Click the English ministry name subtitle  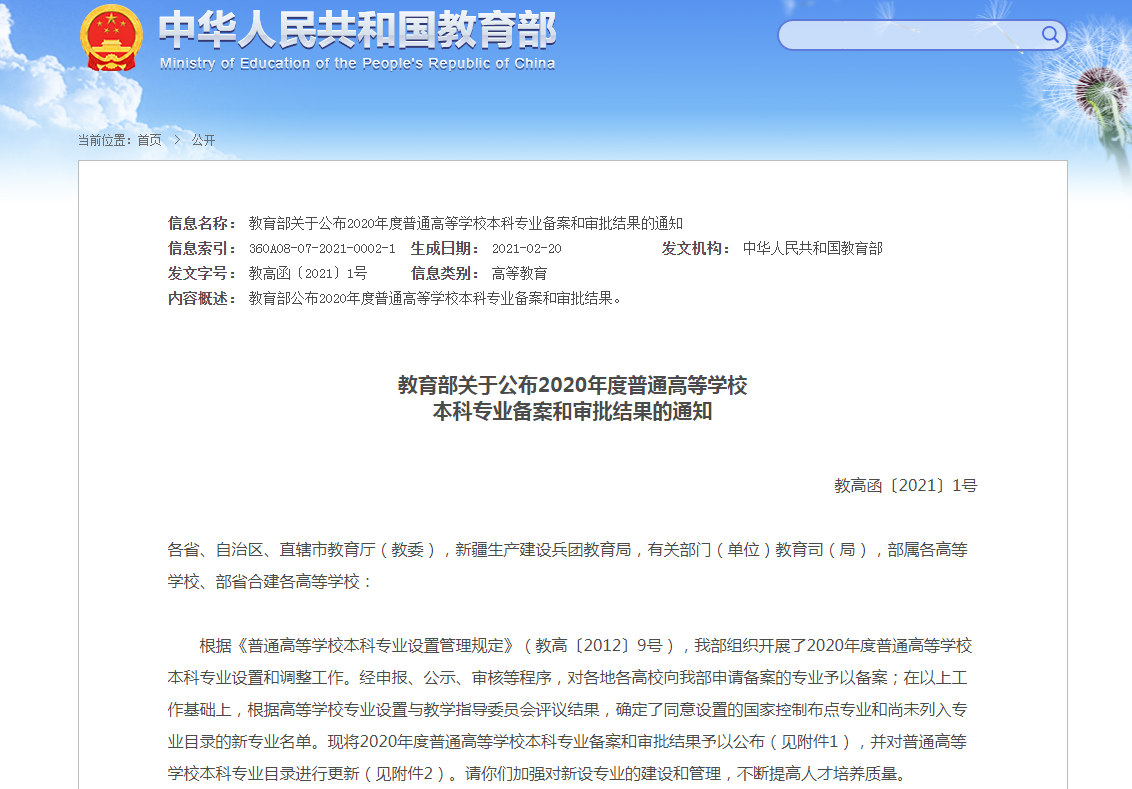pyautogui.click(x=357, y=64)
